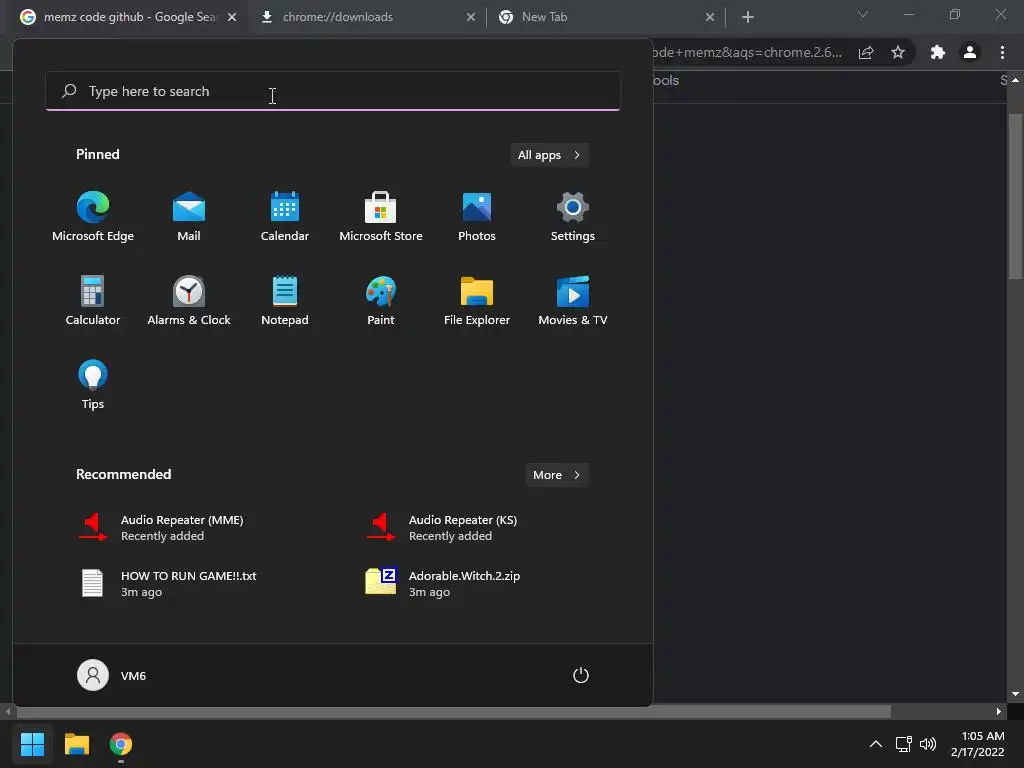Click the scroll right arrow in Chrome
This screenshot has width=1024, height=768.
coord(999,711)
